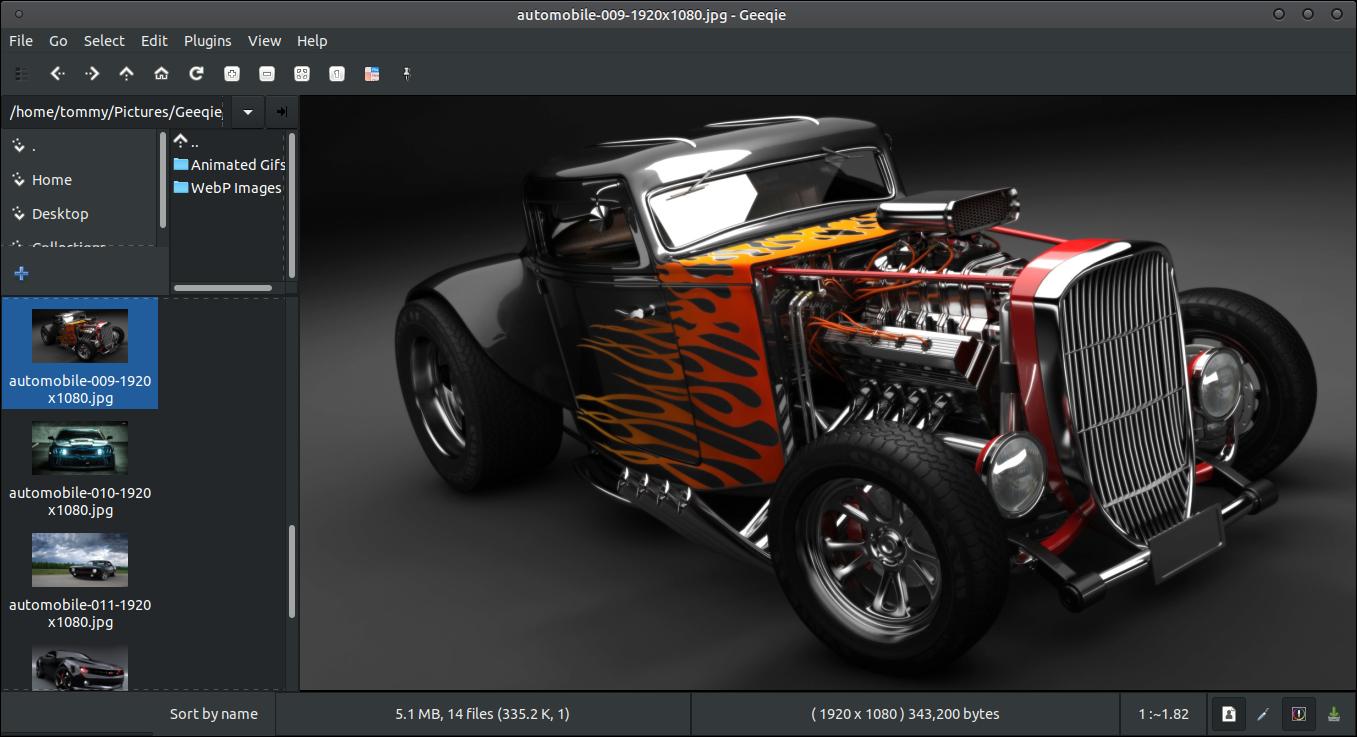Open the Select menu
Image resolution: width=1357 pixels, height=737 pixels.
(104, 41)
